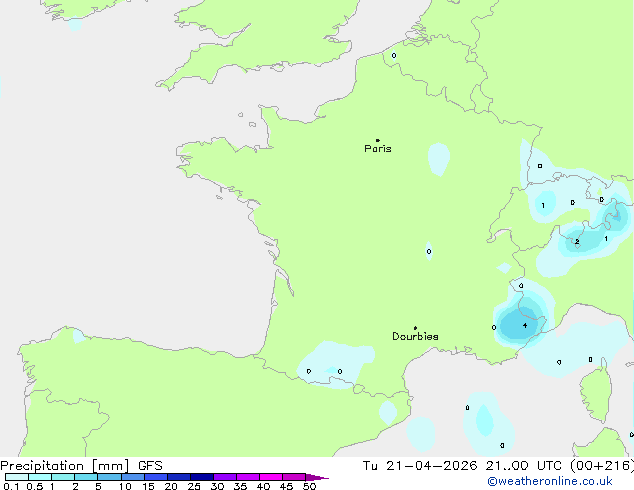This screenshot has width=634, height=490.
Task: Select the 20–25 mm legend swatch
Action: pyautogui.click(x=179, y=477)
